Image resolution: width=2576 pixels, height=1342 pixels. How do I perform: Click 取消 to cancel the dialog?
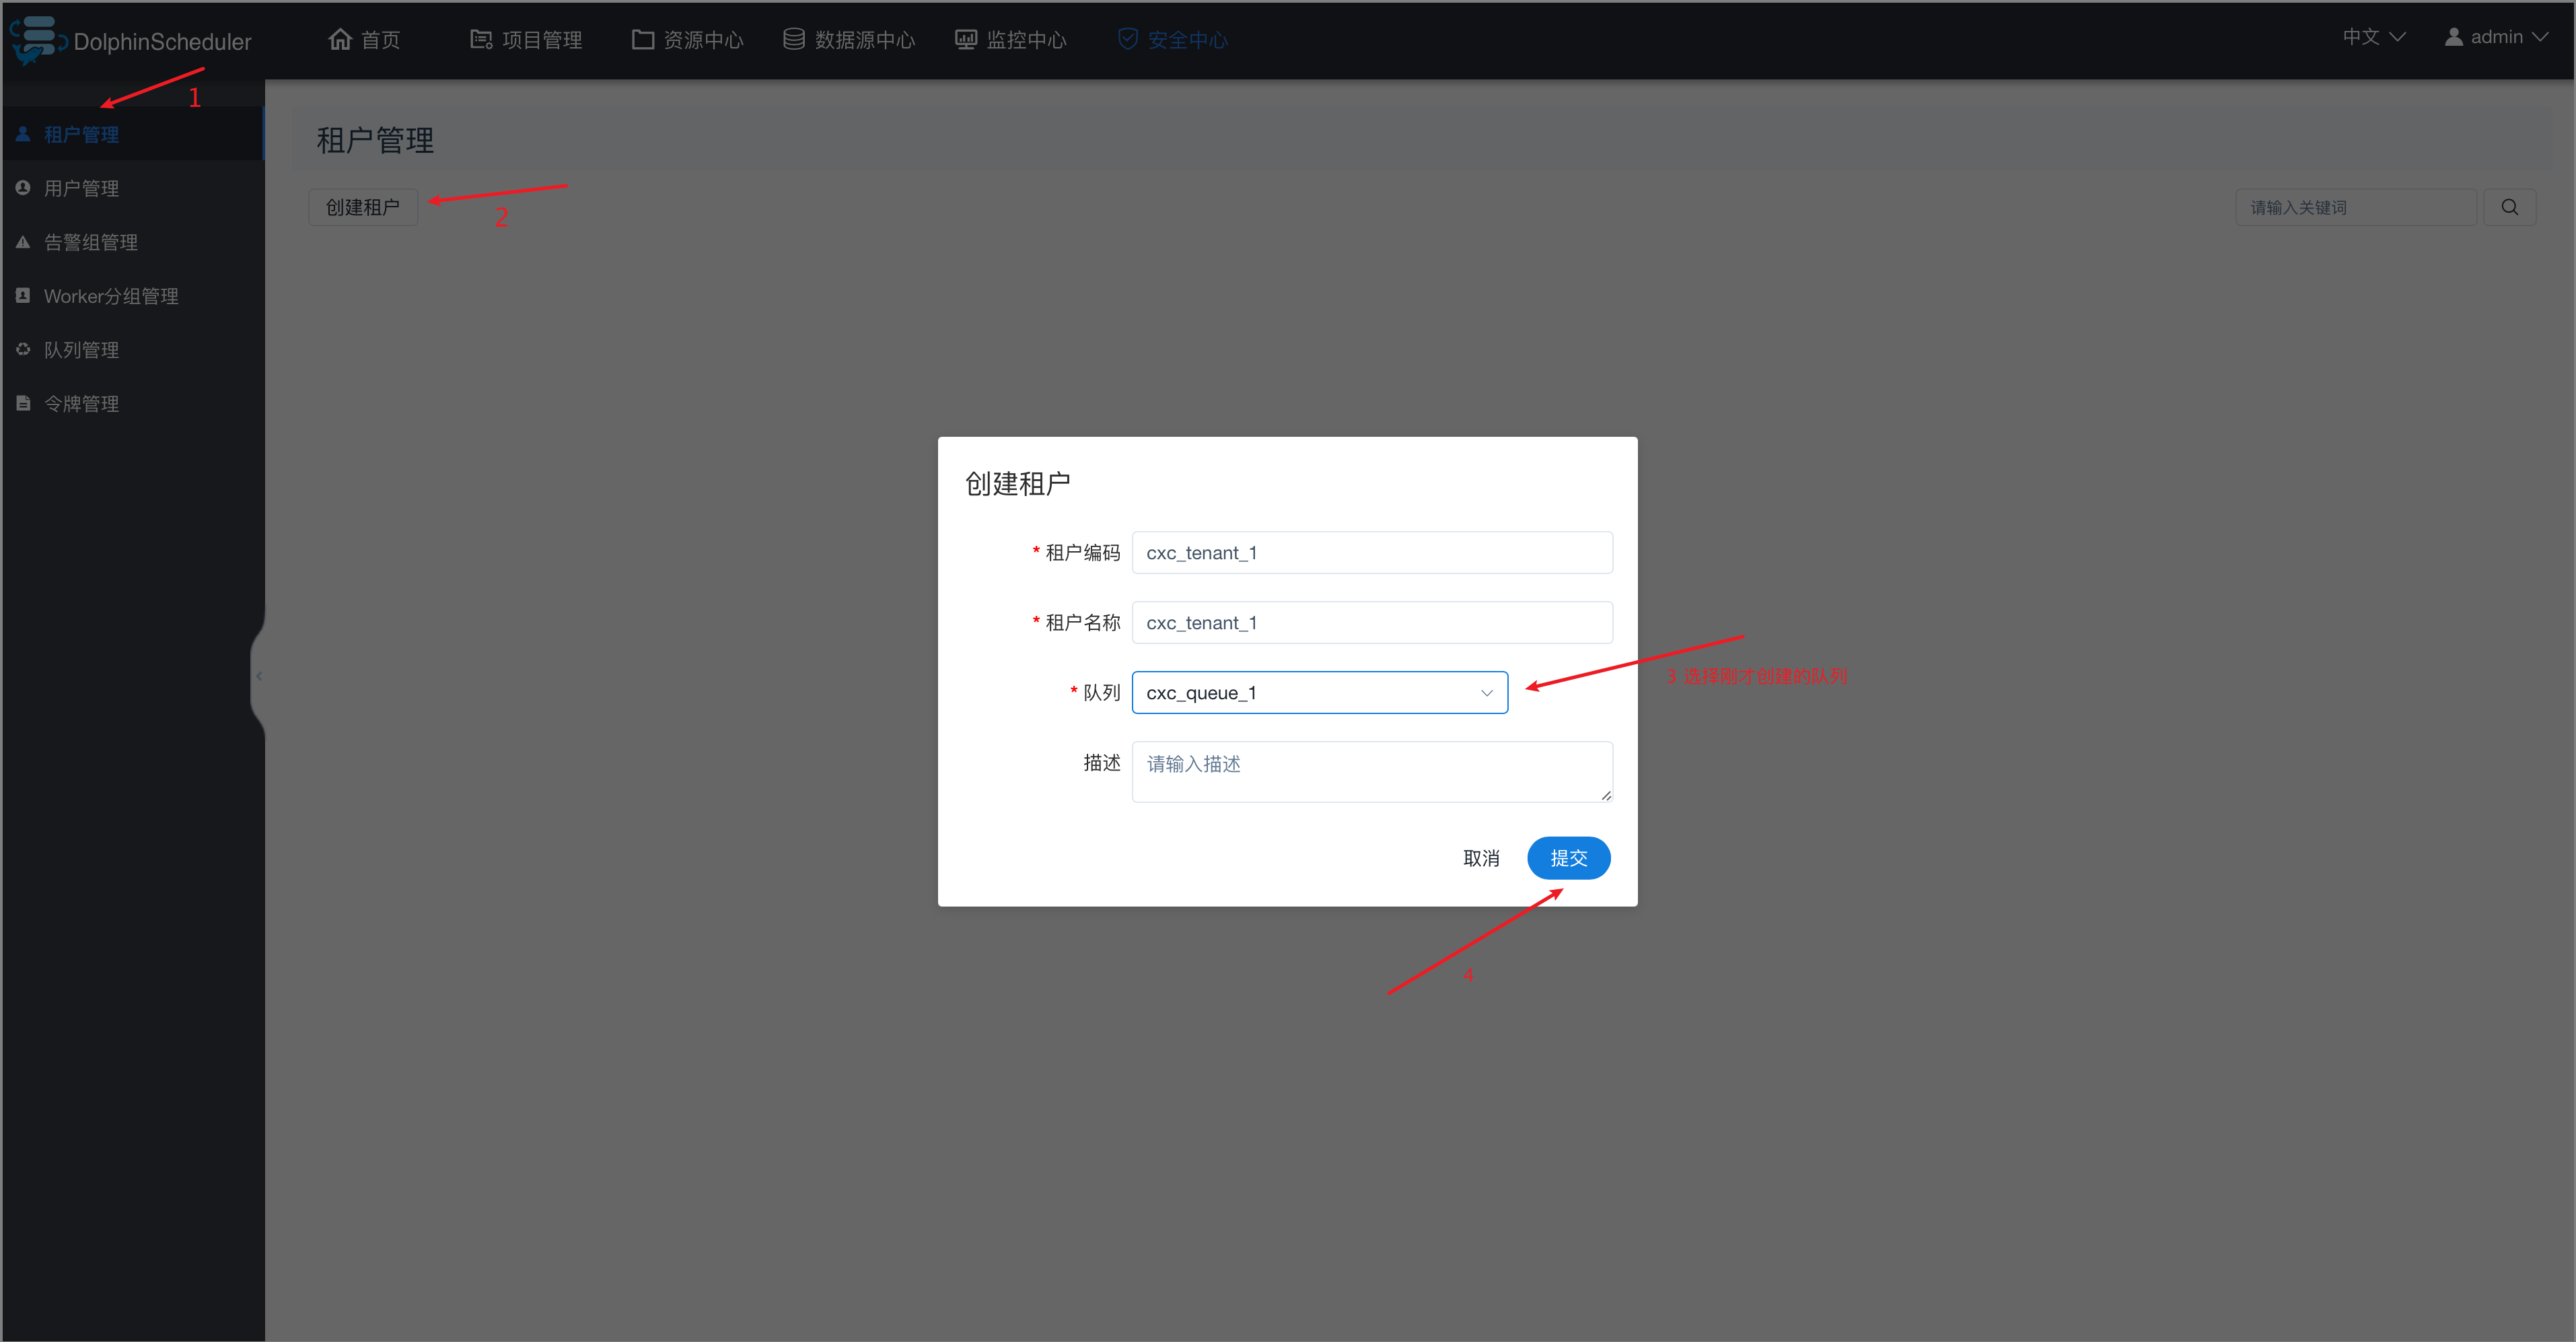(x=1481, y=858)
